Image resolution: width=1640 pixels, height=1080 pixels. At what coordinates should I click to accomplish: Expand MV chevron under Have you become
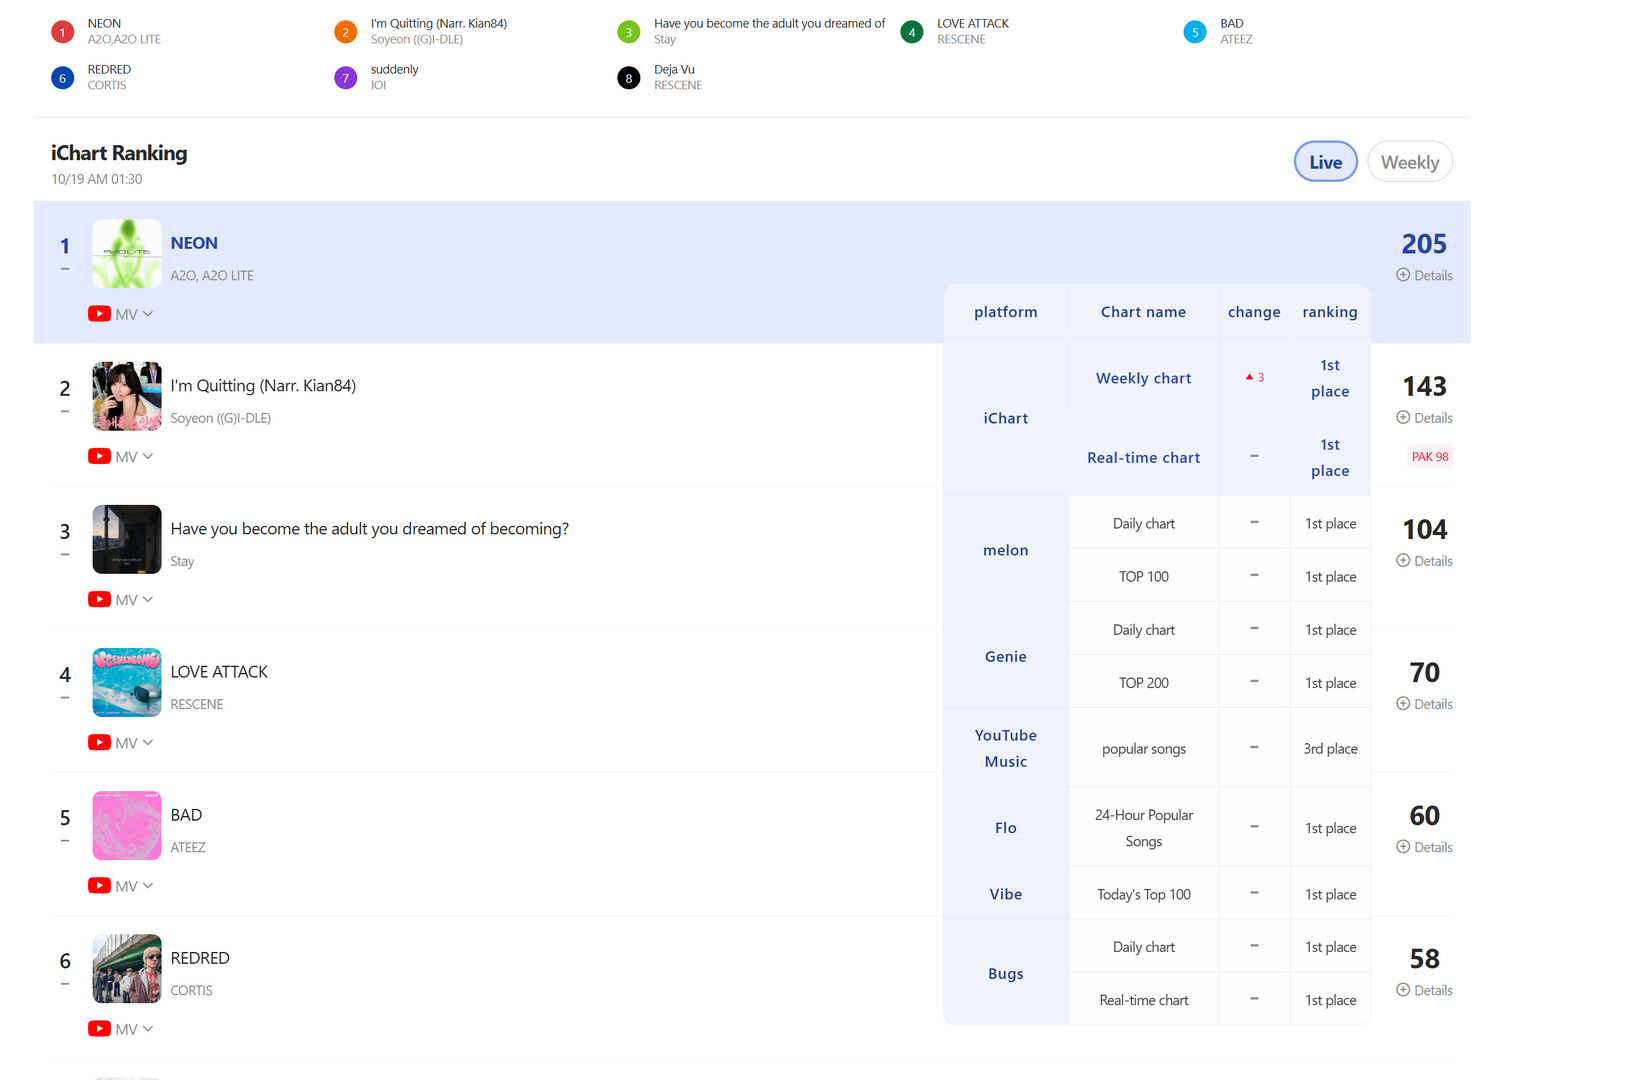pos(148,600)
